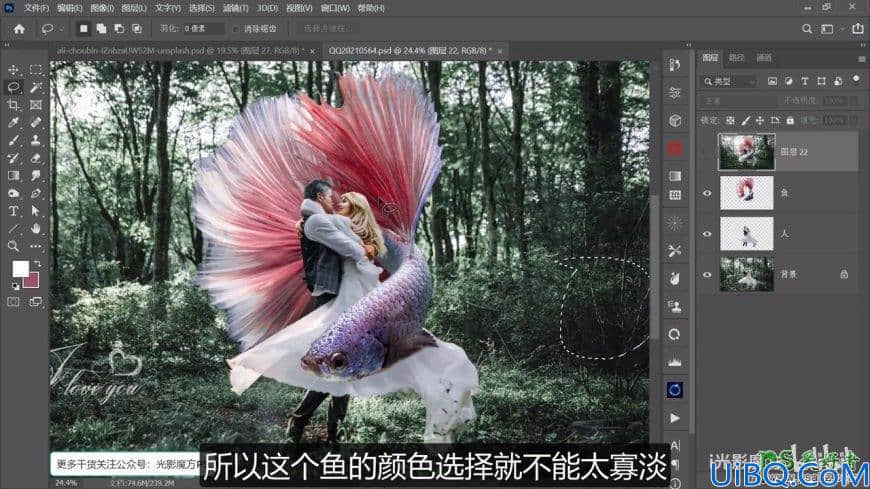Lock image pixels brush button
The image size is (870, 489).
click(x=745, y=120)
